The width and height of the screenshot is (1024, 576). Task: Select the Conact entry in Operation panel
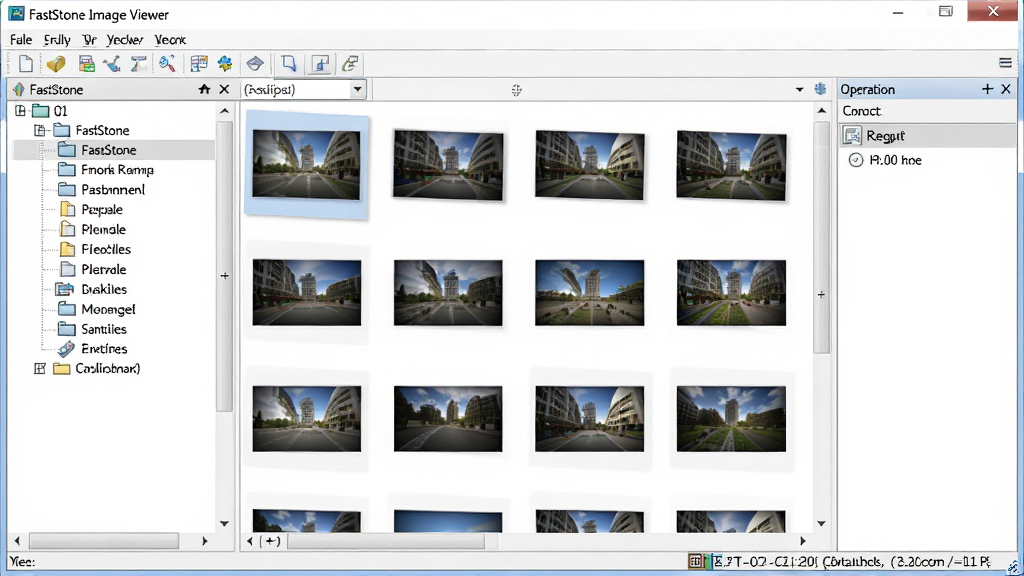coord(861,111)
